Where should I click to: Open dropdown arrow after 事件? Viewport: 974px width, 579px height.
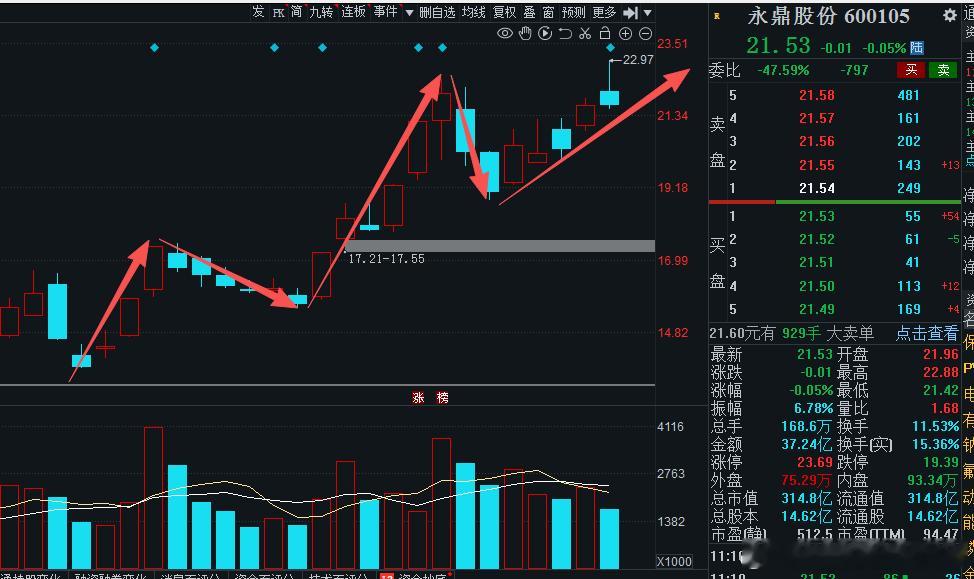(x=409, y=12)
